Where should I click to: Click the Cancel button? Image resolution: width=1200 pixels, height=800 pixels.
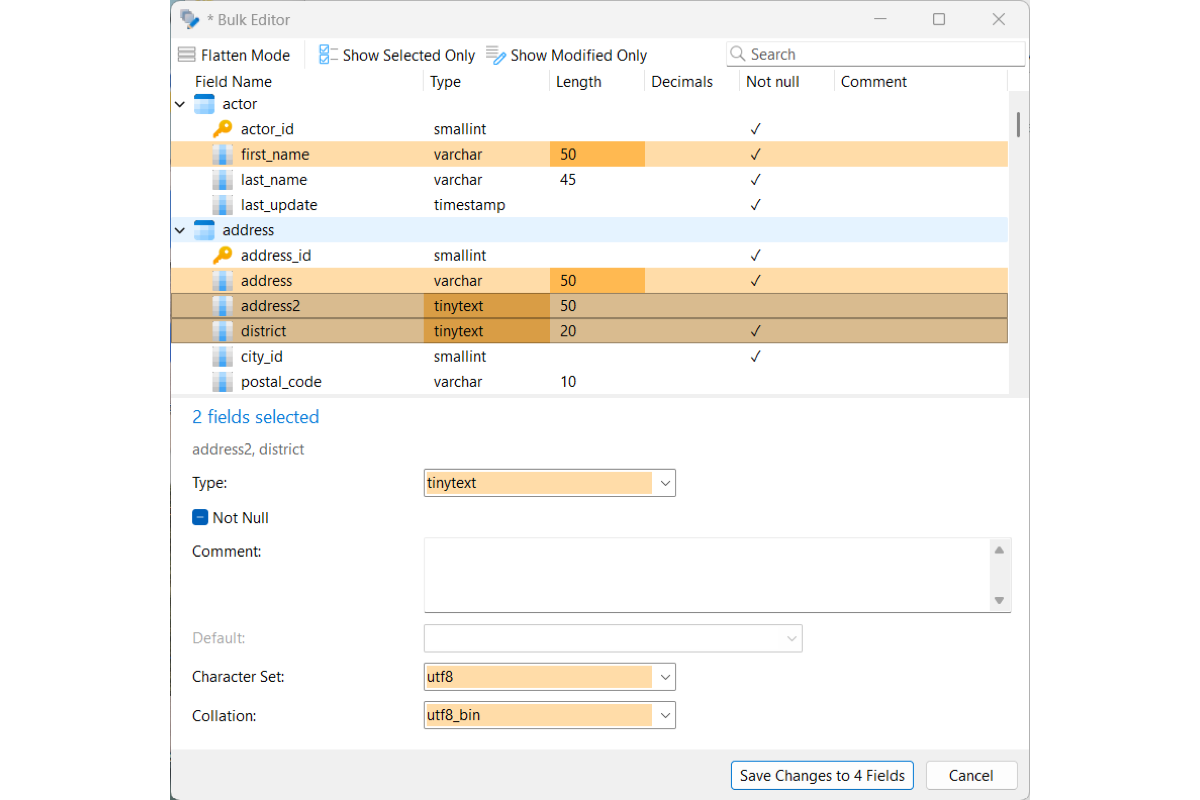971,775
